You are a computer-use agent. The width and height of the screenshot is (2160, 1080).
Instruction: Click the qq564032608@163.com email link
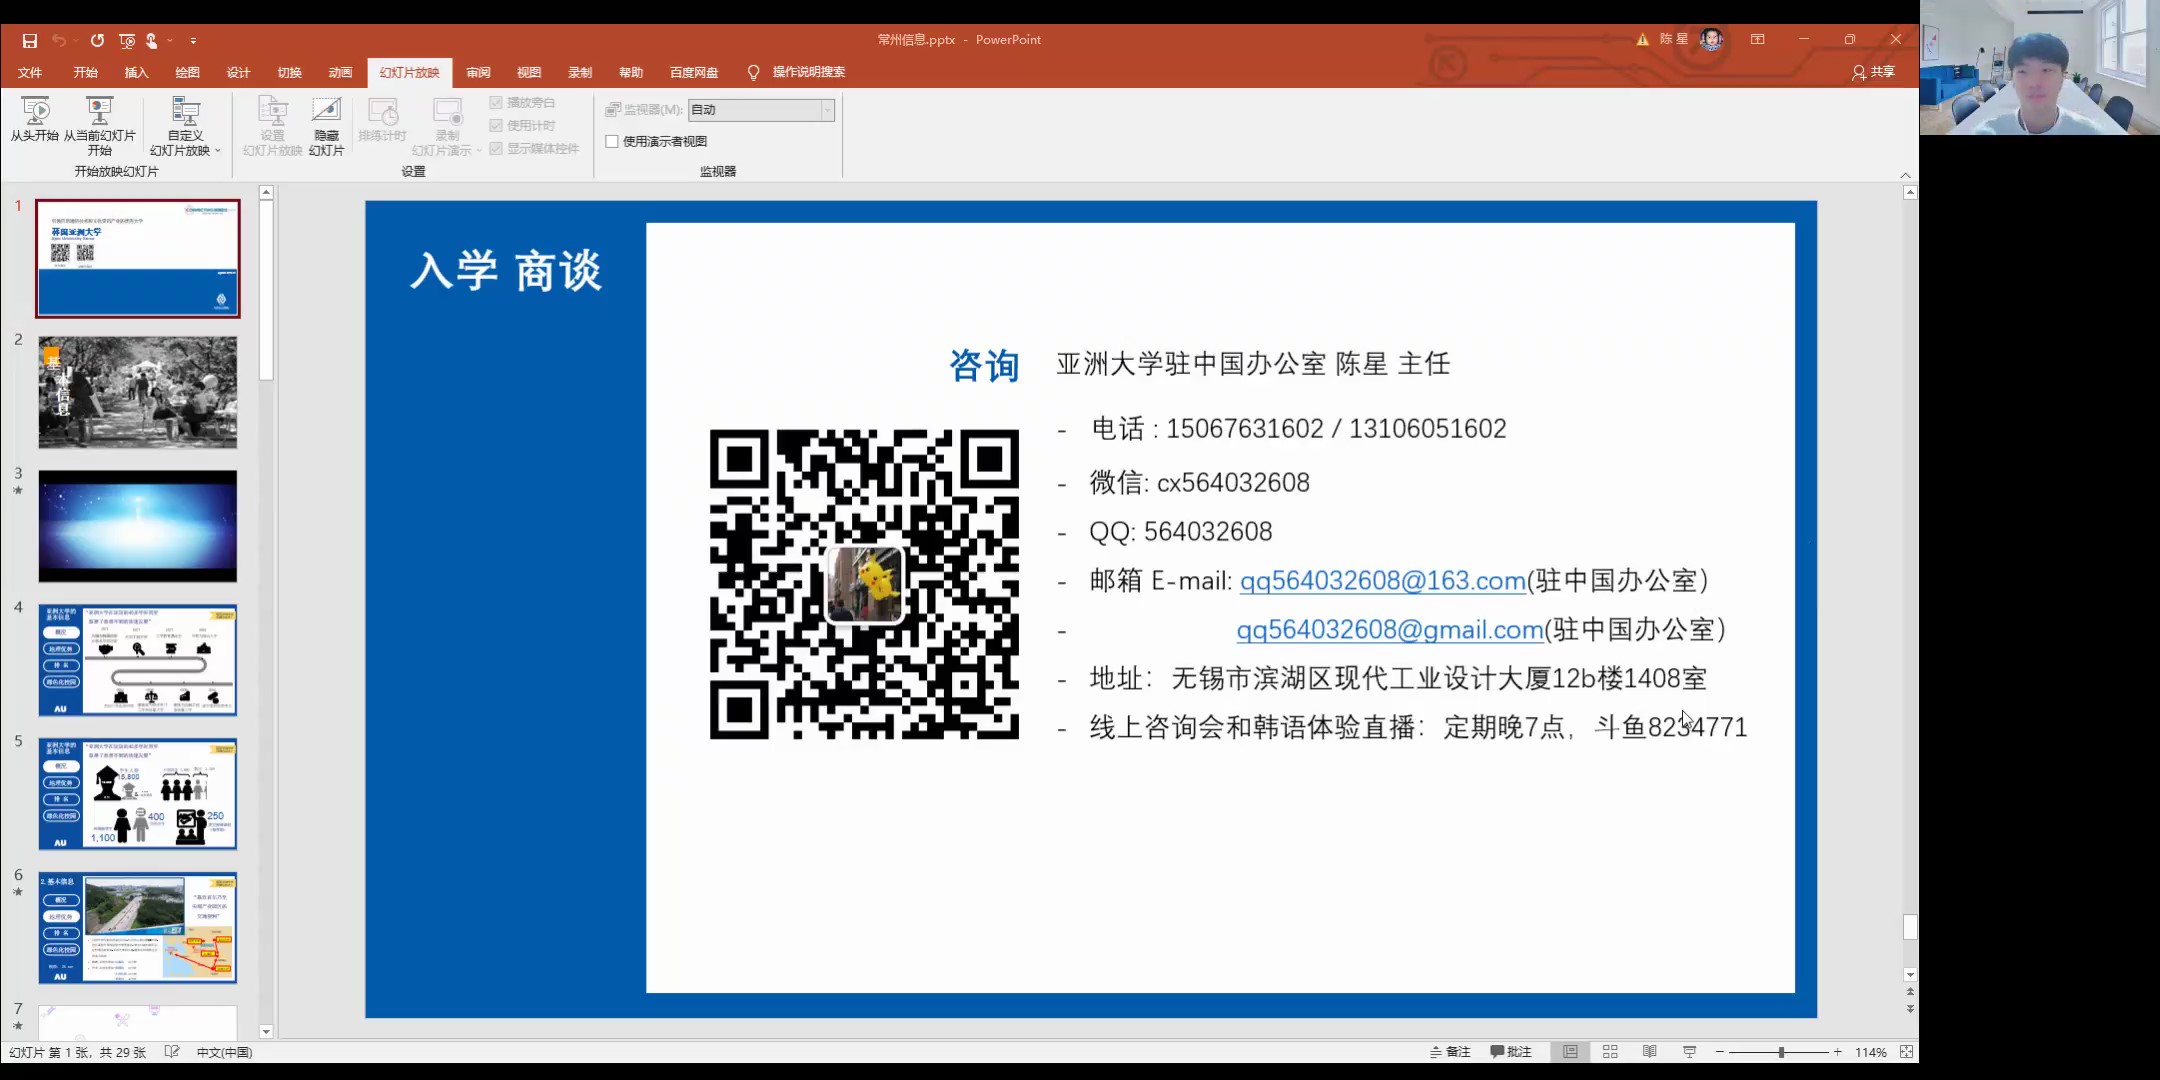1383,581
